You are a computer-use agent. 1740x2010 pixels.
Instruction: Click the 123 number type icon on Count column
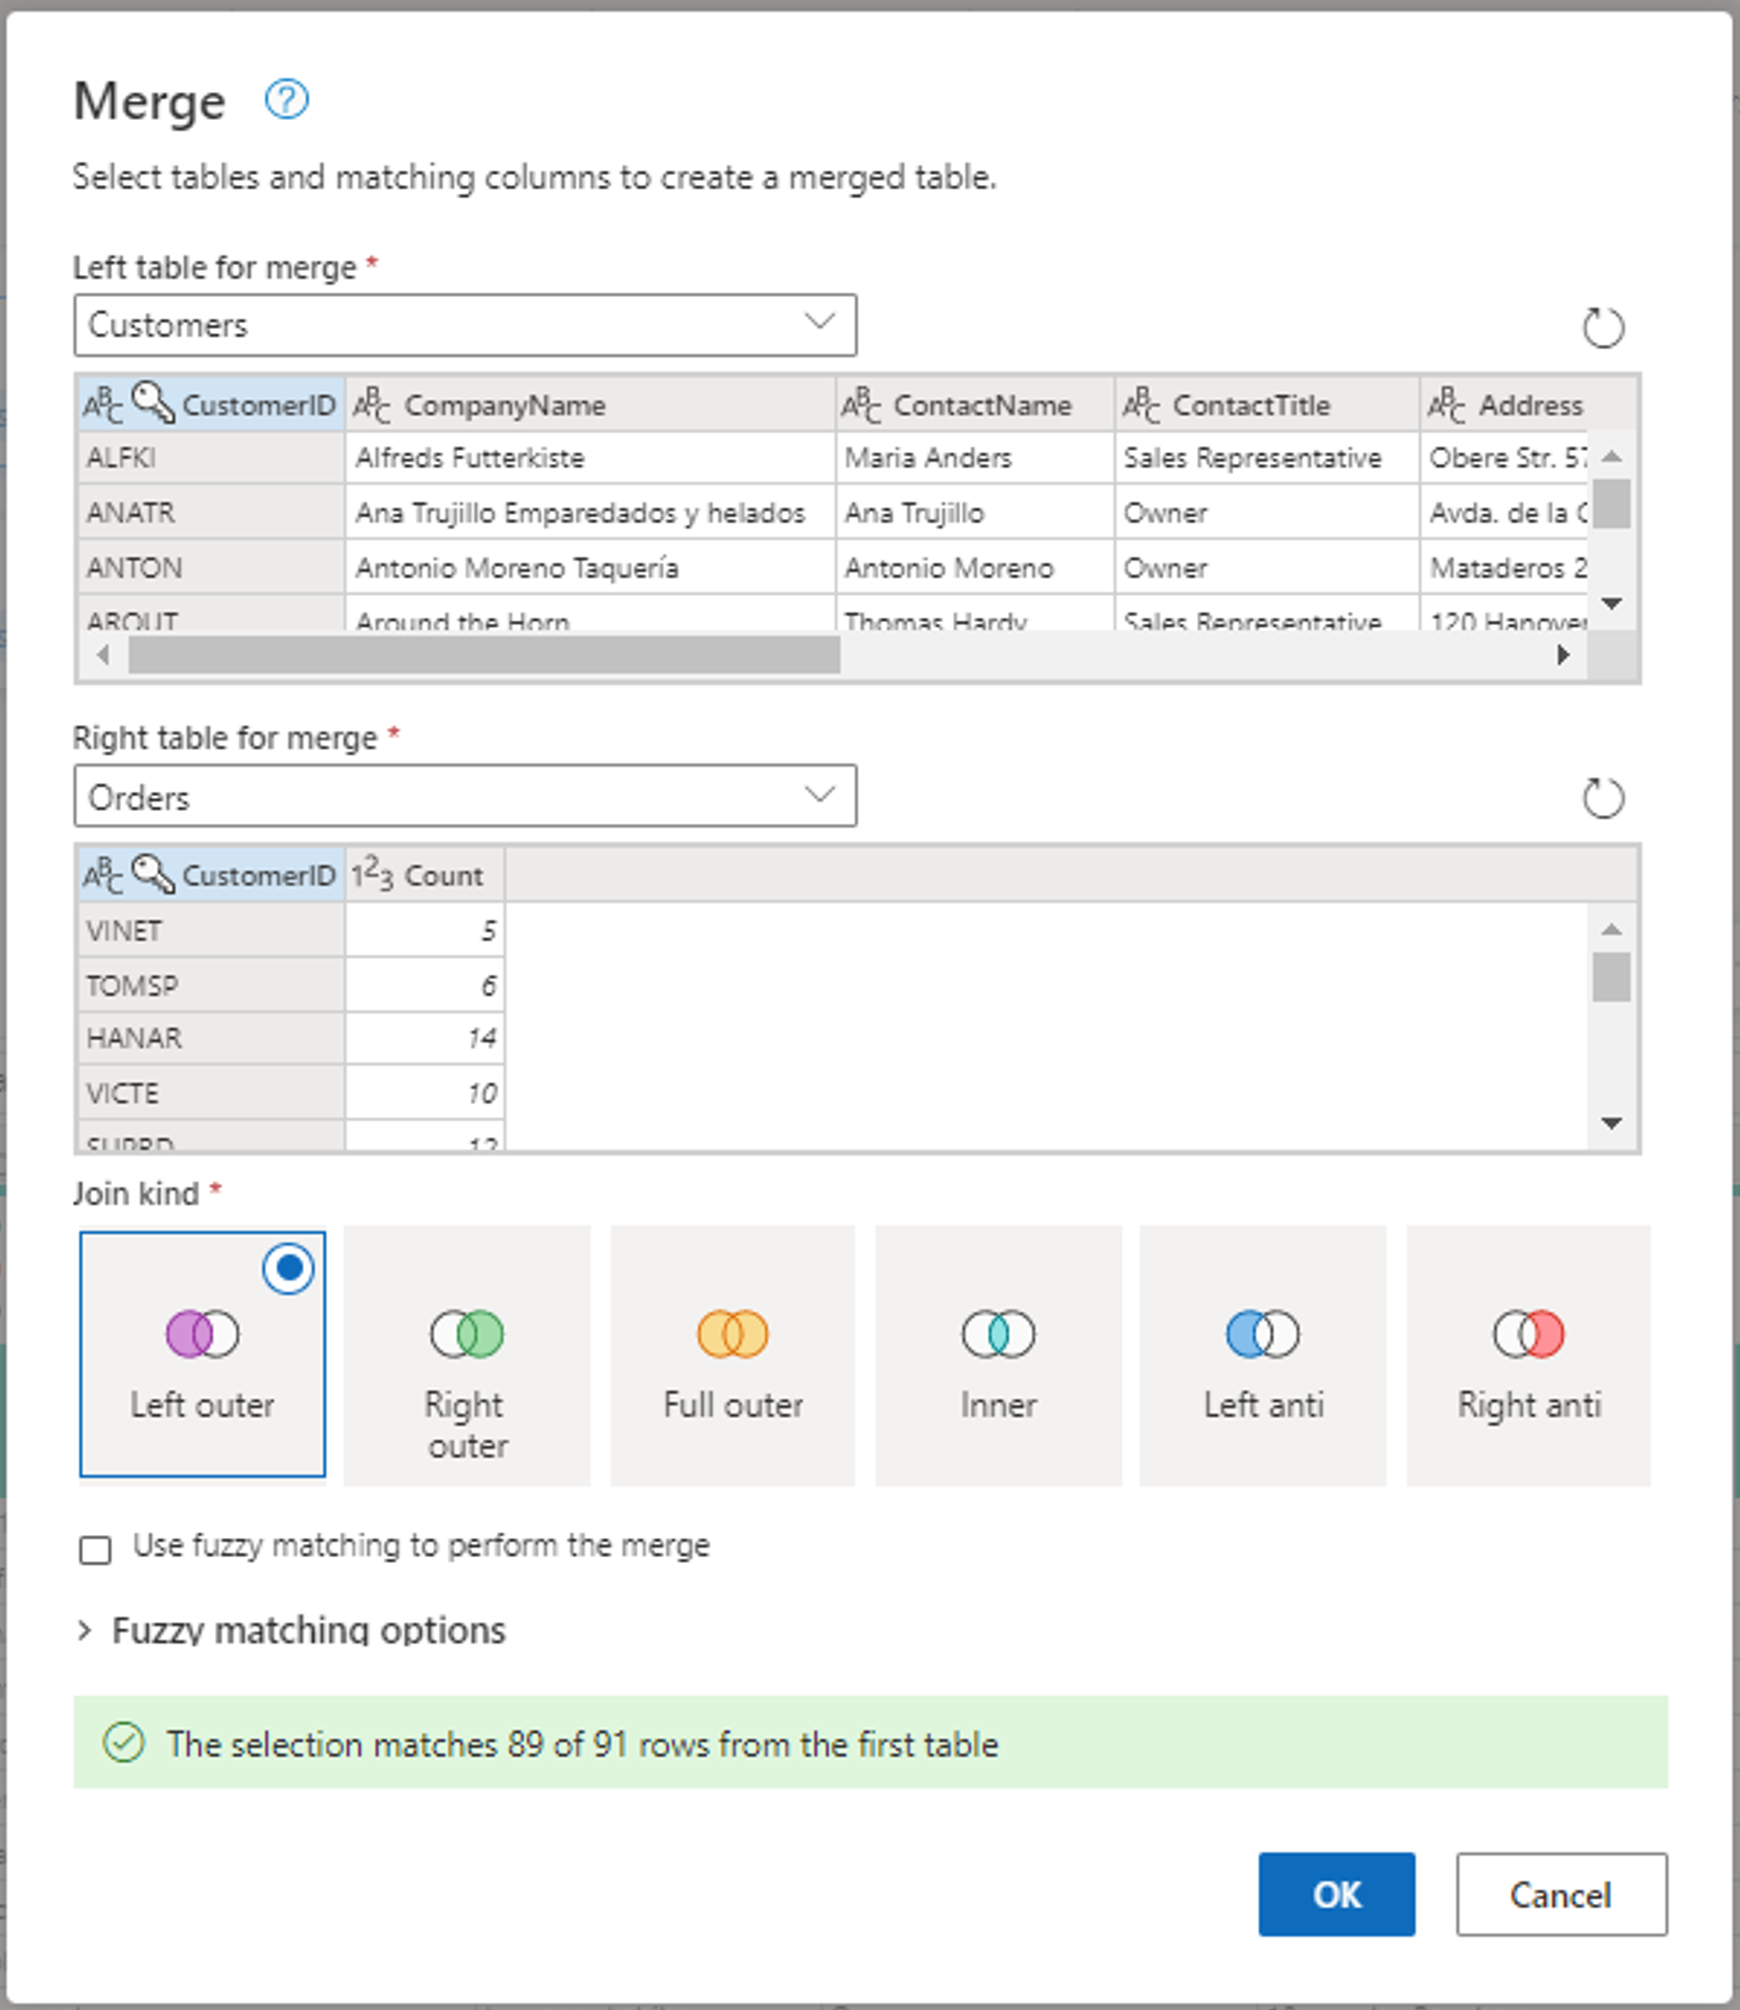[x=372, y=873]
